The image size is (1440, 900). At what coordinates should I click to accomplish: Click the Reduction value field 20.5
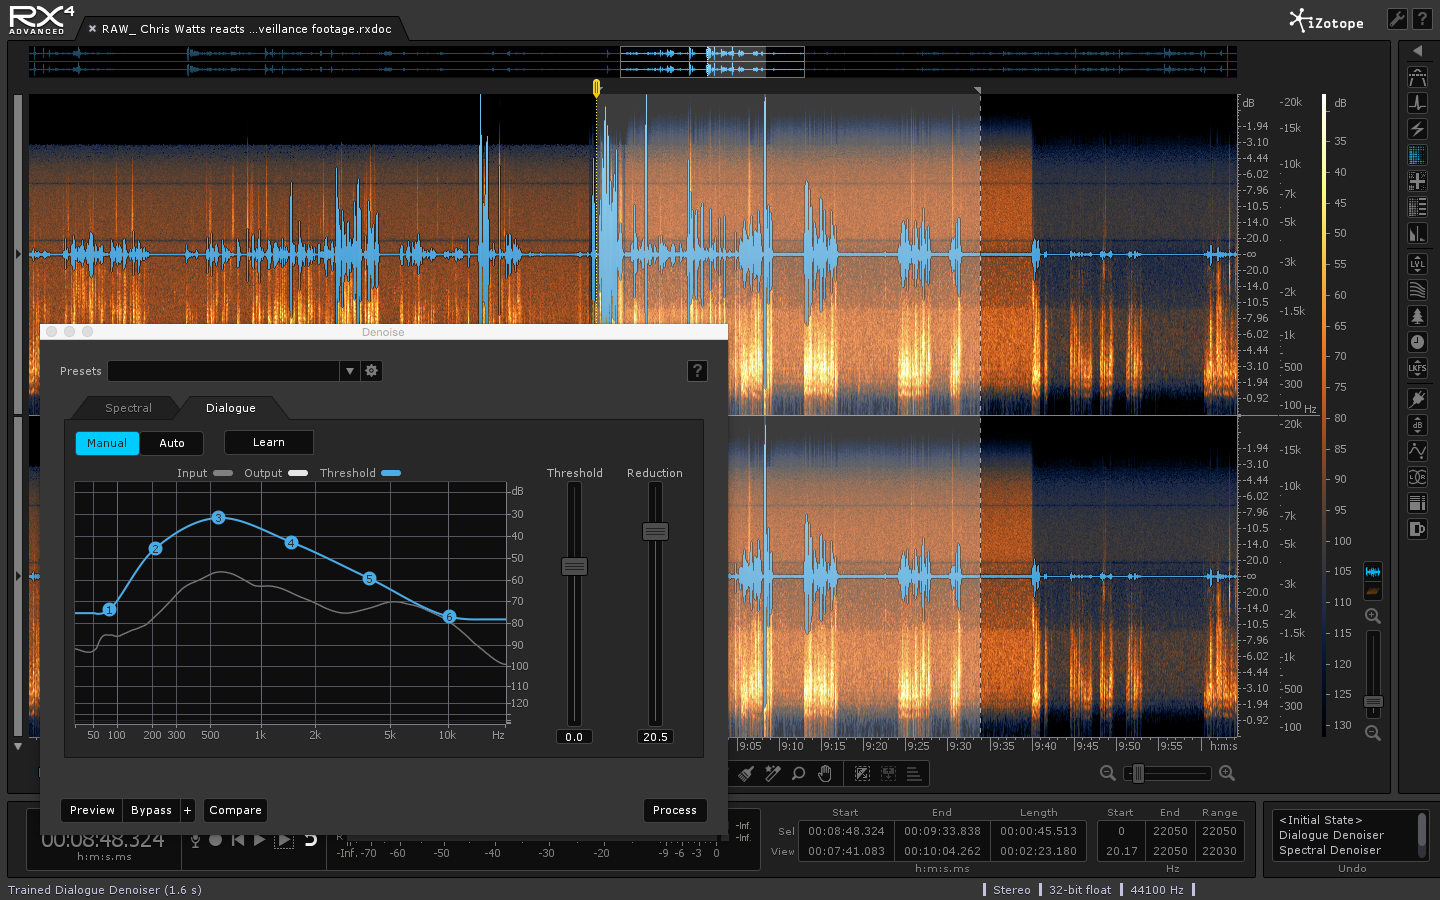(655, 737)
